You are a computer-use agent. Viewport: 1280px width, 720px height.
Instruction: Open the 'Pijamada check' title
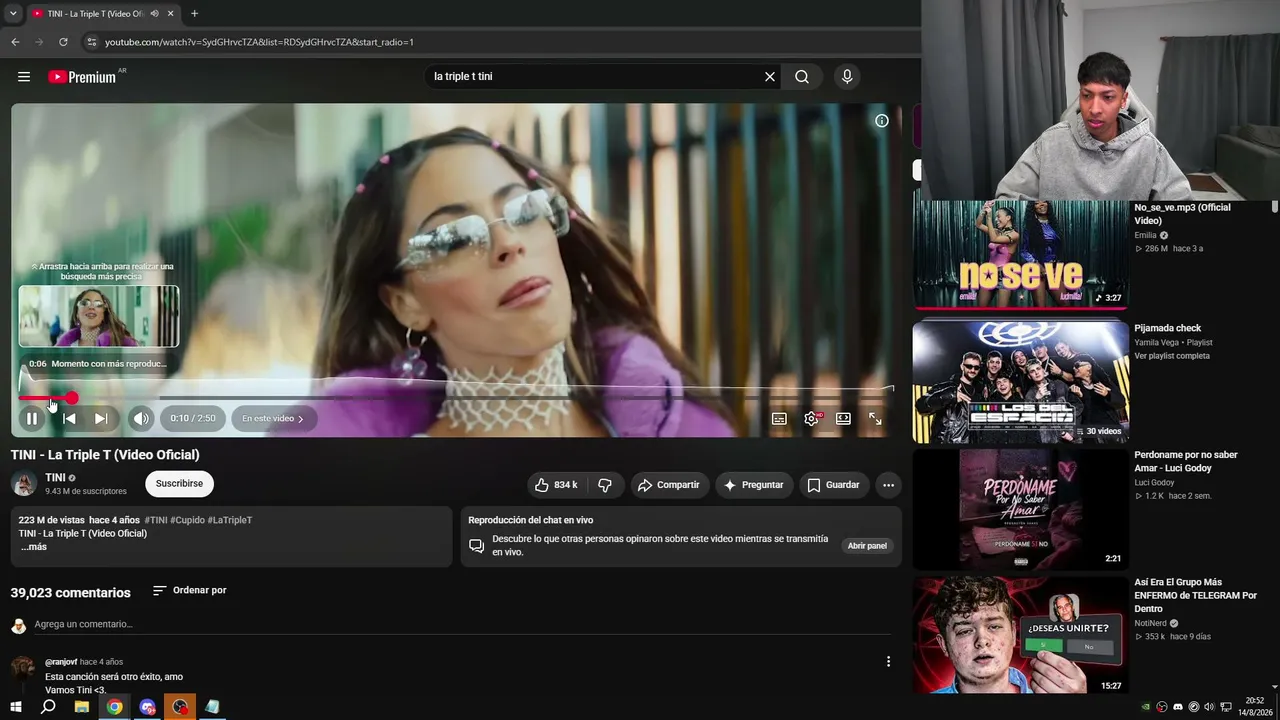1168,328
